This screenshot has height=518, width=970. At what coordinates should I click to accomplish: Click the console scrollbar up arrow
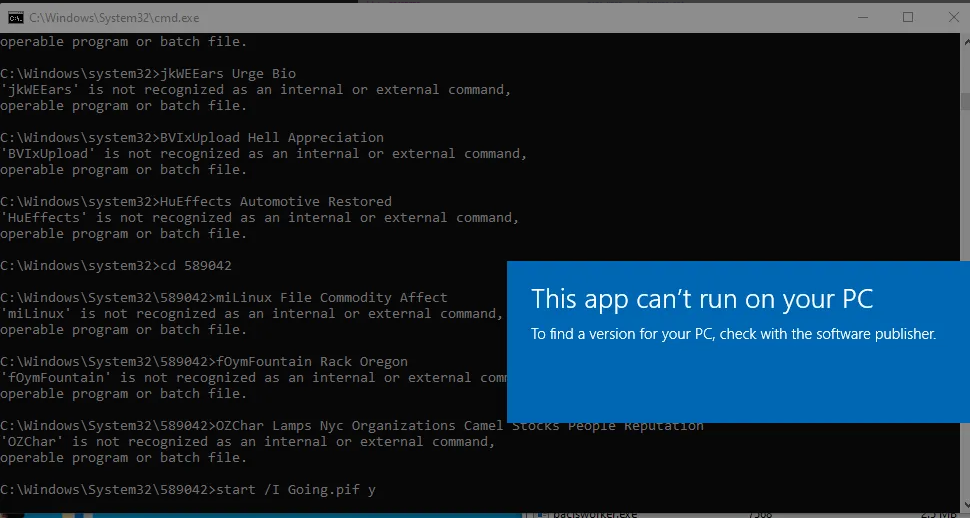(966, 41)
